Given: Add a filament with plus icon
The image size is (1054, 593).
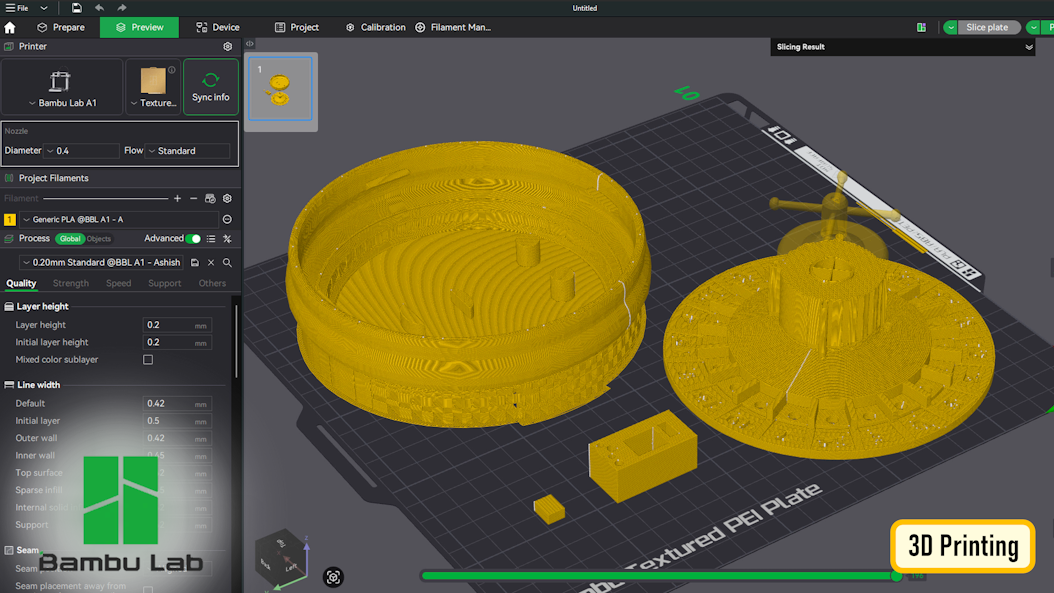Looking at the screenshot, I should pyautogui.click(x=177, y=198).
